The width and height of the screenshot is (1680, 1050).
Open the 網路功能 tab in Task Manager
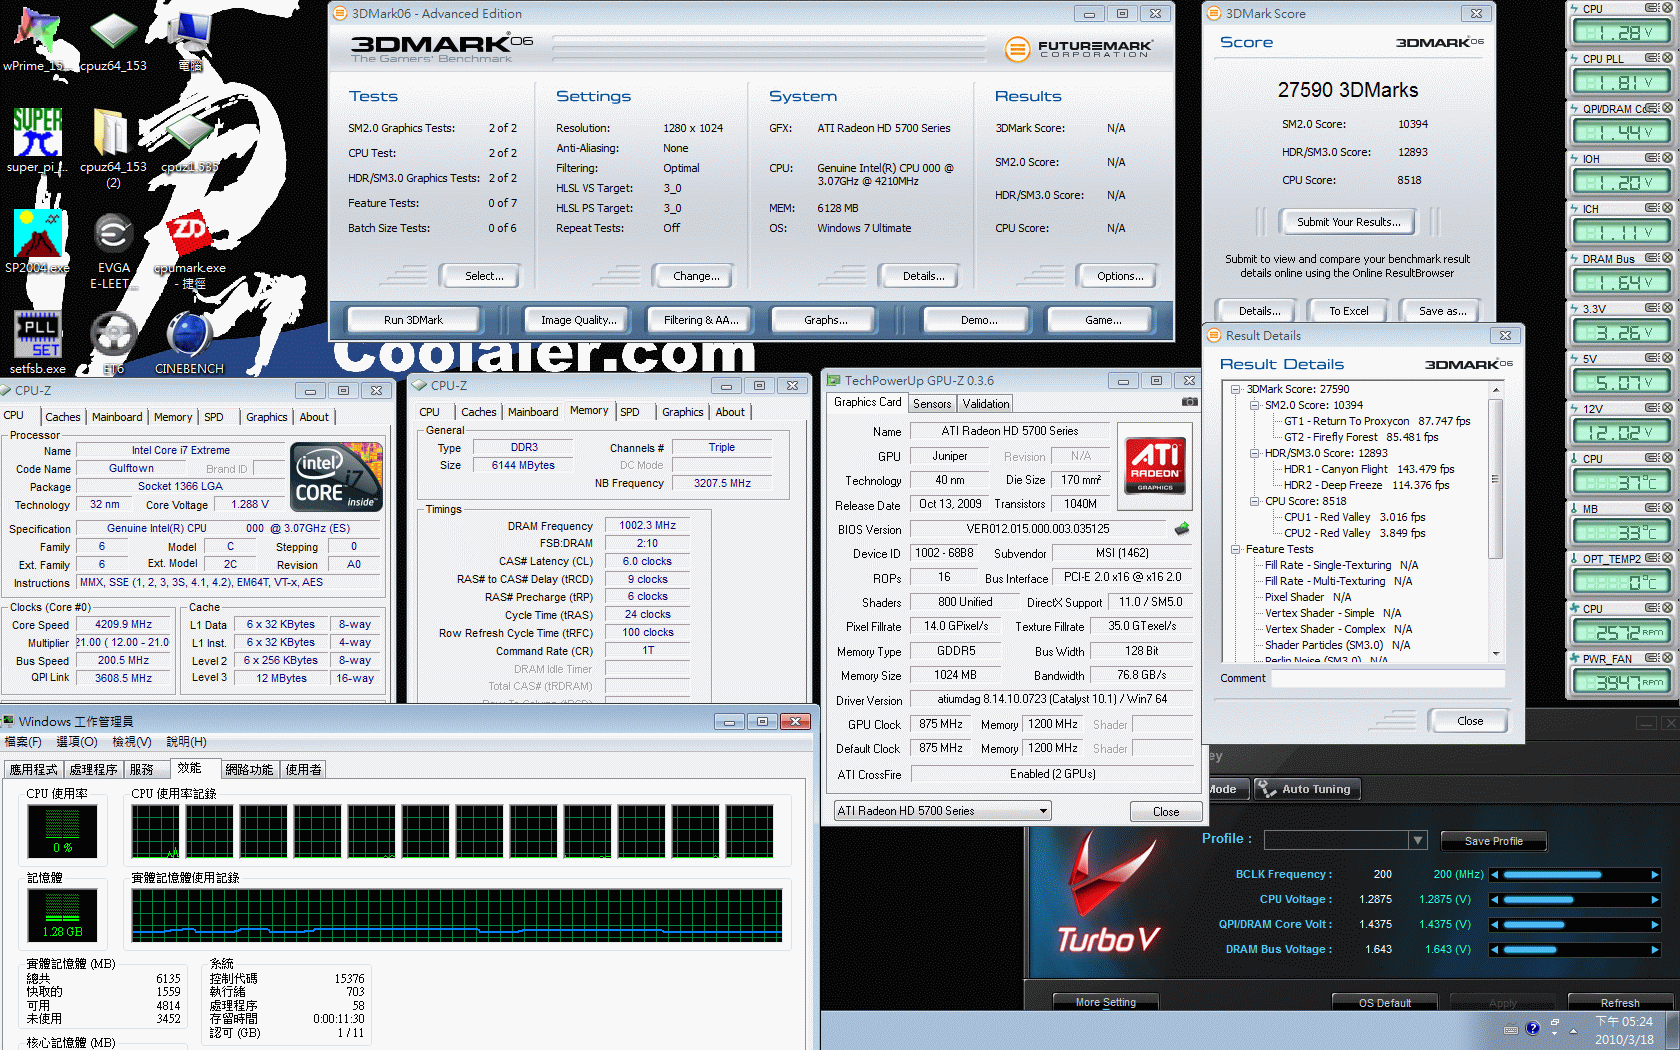249,769
